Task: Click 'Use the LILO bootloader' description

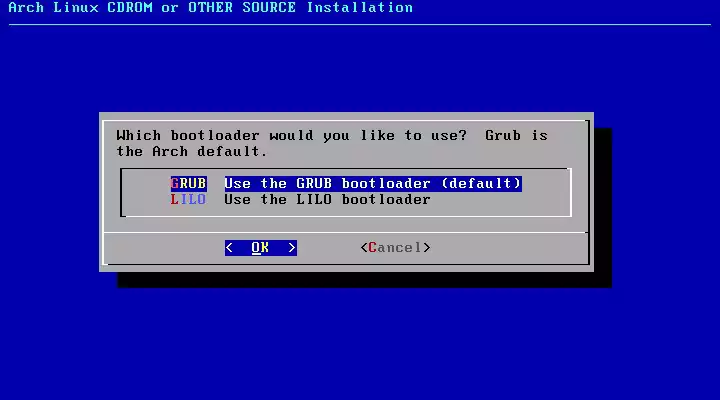Action: point(327,200)
